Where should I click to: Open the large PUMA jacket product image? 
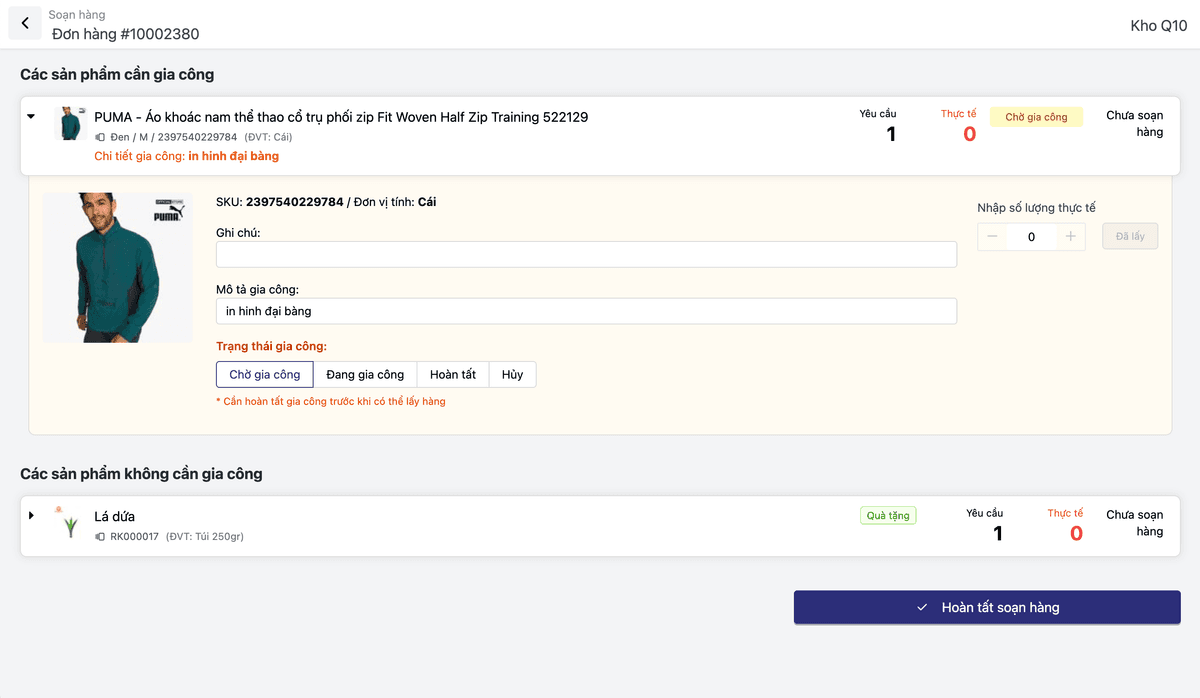(117, 267)
